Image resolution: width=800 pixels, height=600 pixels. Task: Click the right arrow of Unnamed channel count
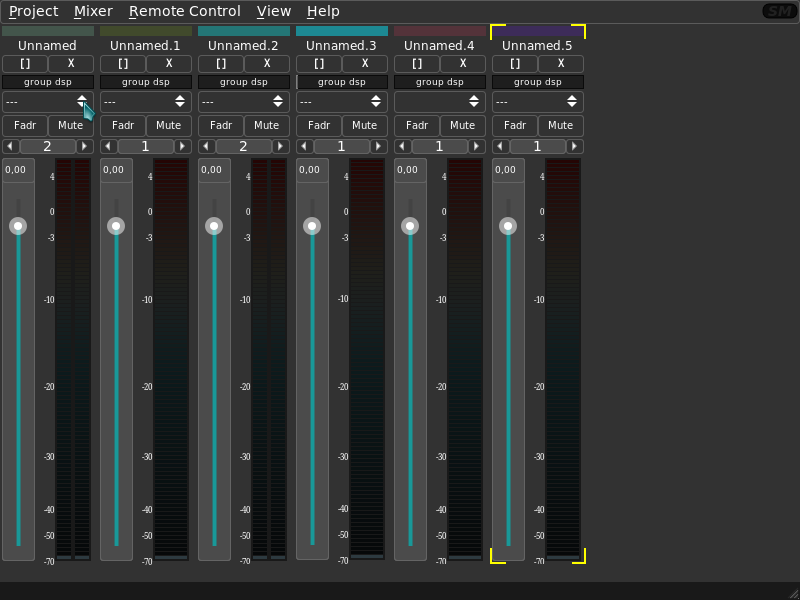tap(85, 146)
